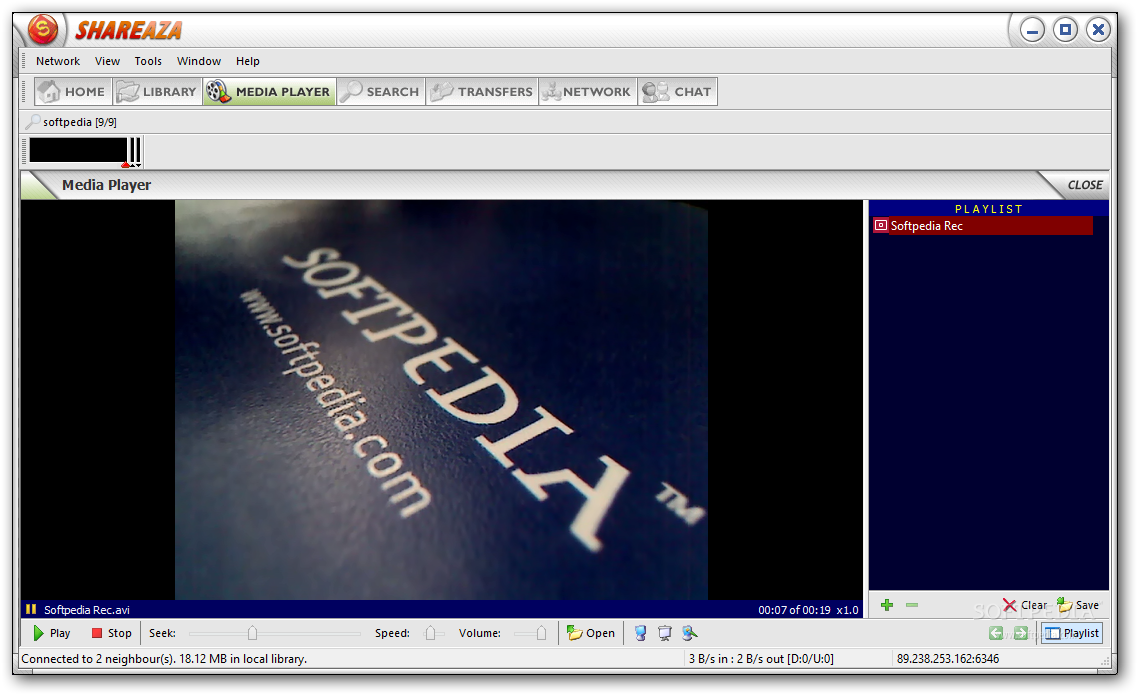Click the globe with pen icon
This screenshot has width=1138, height=695.
(x=689, y=633)
